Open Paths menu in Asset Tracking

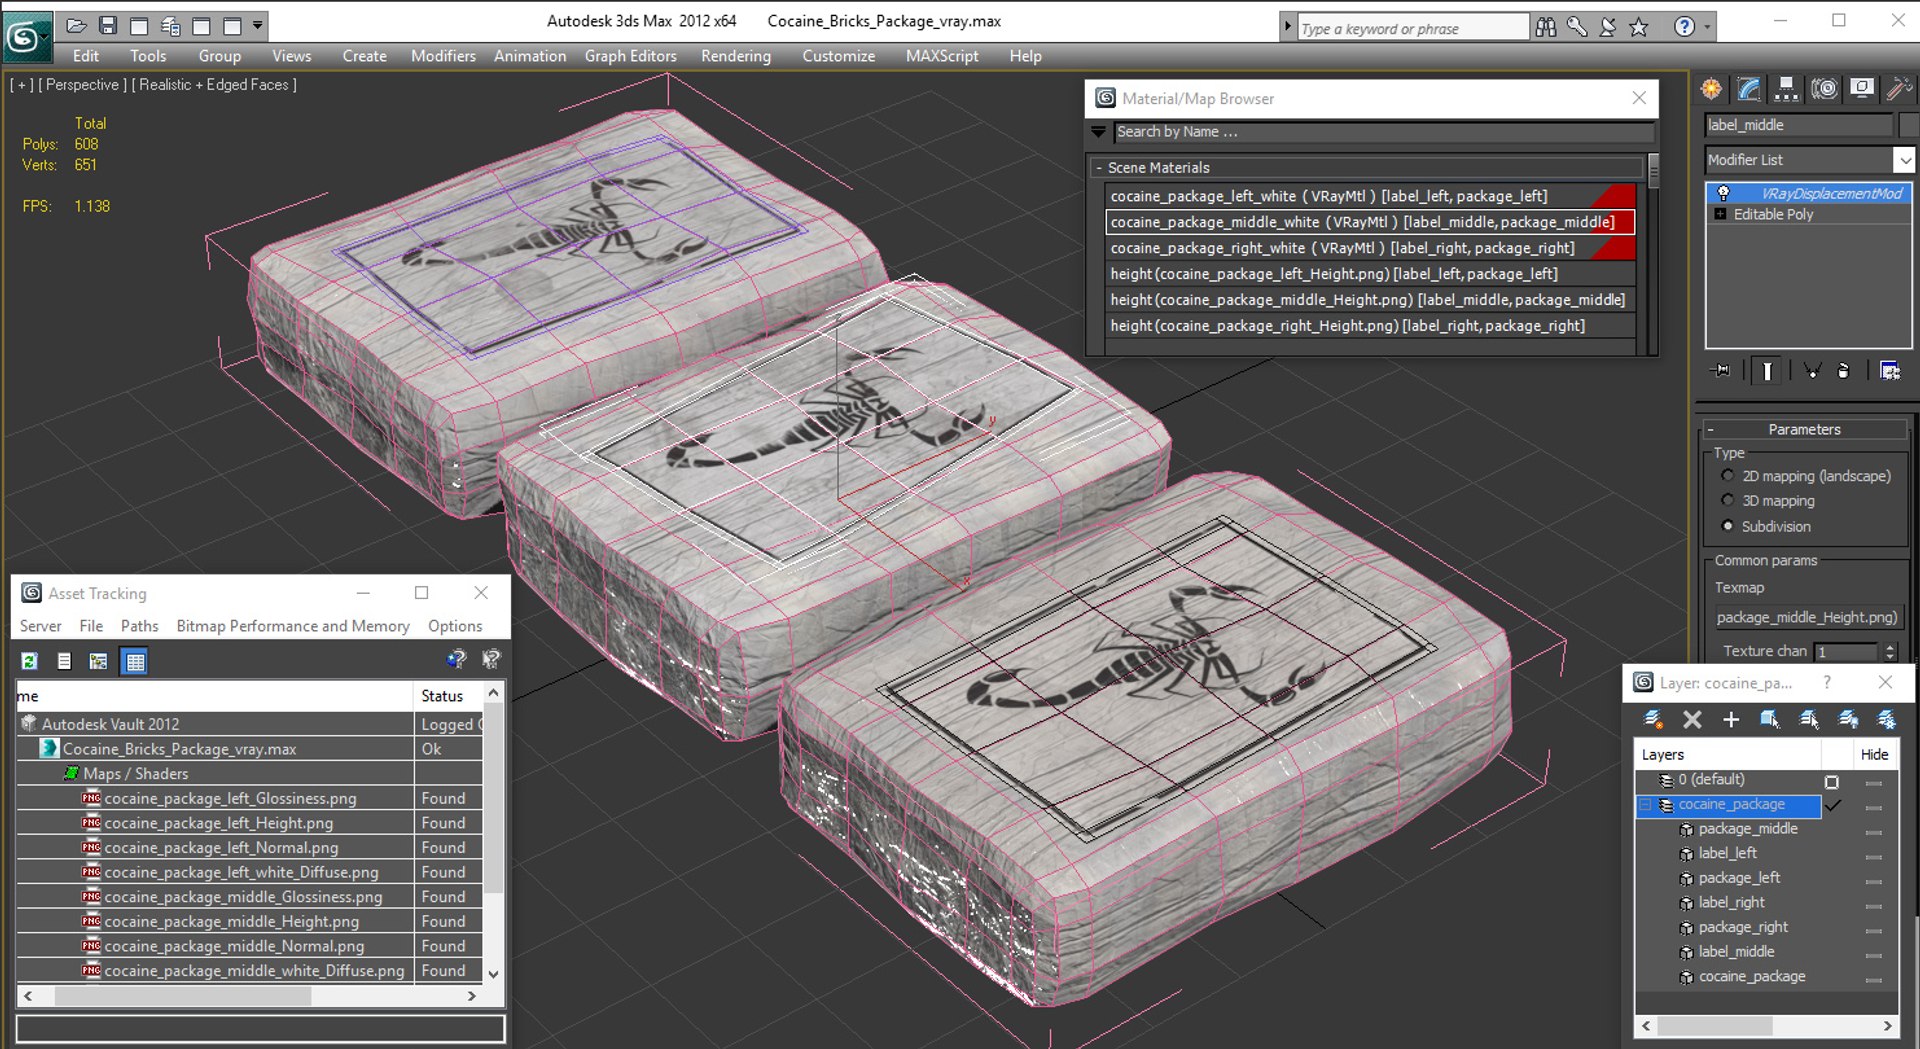(140, 626)
